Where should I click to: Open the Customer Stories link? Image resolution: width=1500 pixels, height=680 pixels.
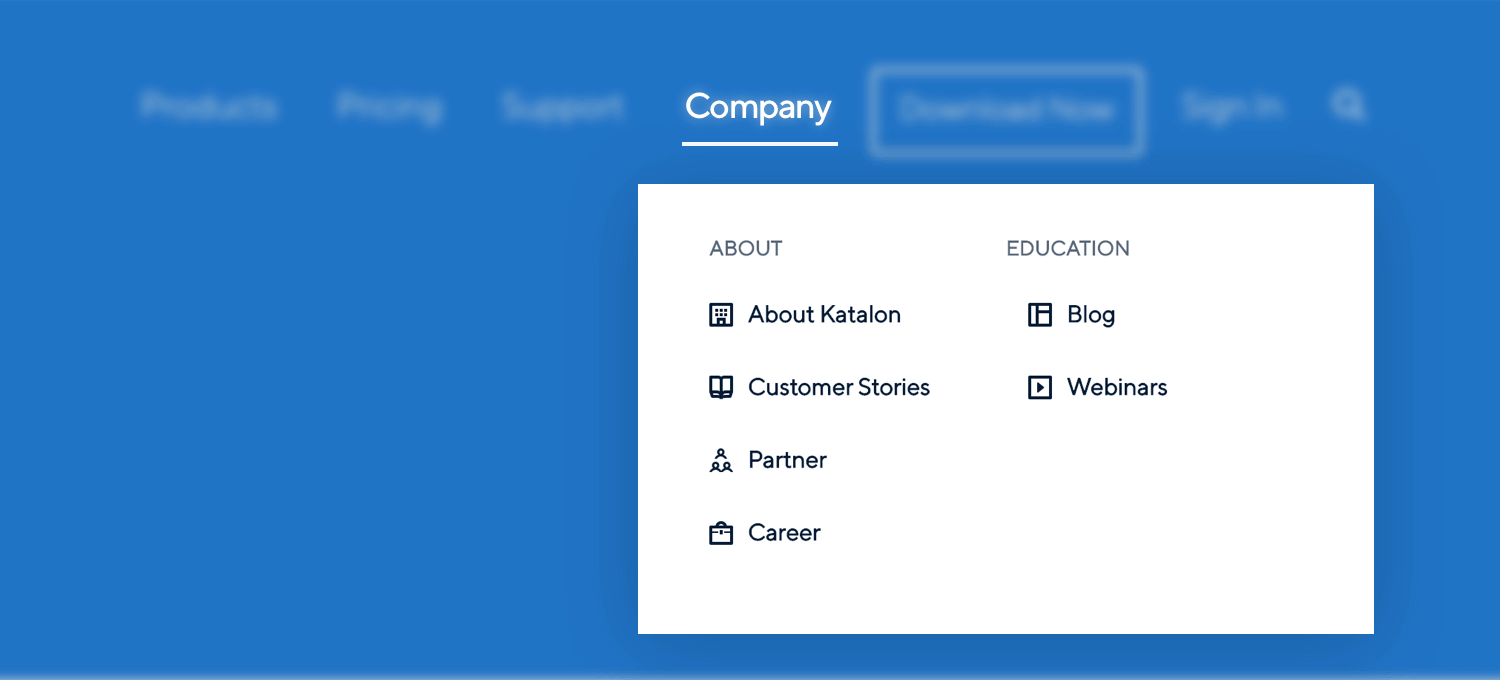click(839, 388)
